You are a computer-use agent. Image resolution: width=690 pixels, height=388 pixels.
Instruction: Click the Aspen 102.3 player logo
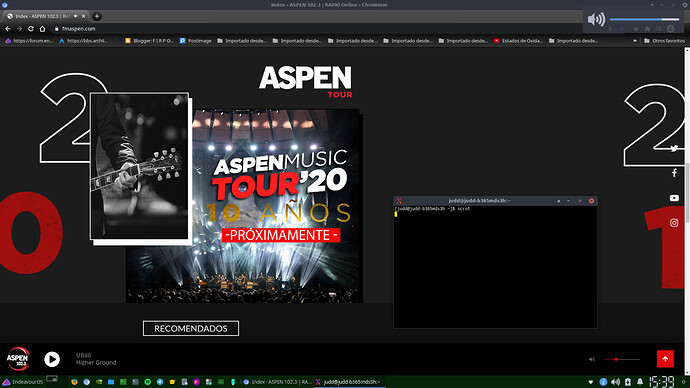pyautogui.click(x=18, y=359)
